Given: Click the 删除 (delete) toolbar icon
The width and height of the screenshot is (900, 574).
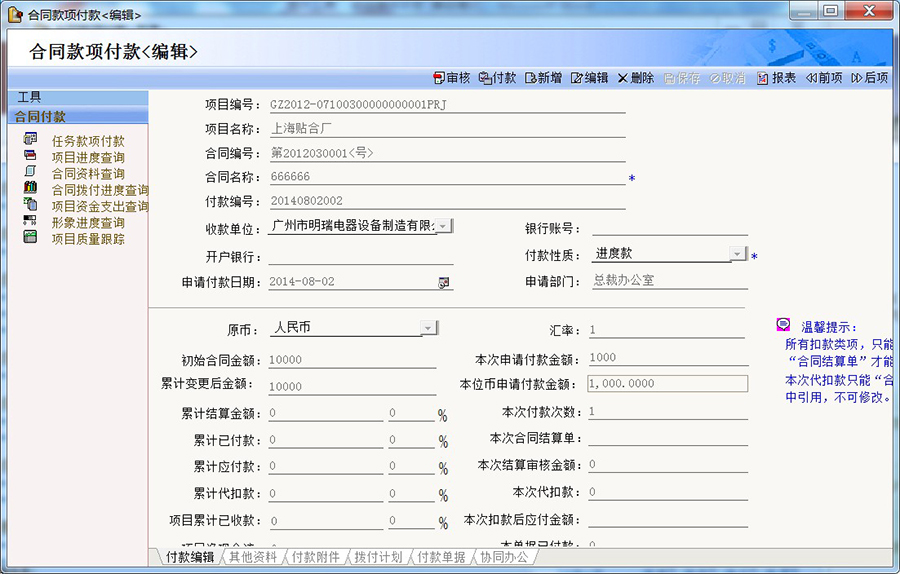Looking at the screenshot, I should tap(635, 78).
